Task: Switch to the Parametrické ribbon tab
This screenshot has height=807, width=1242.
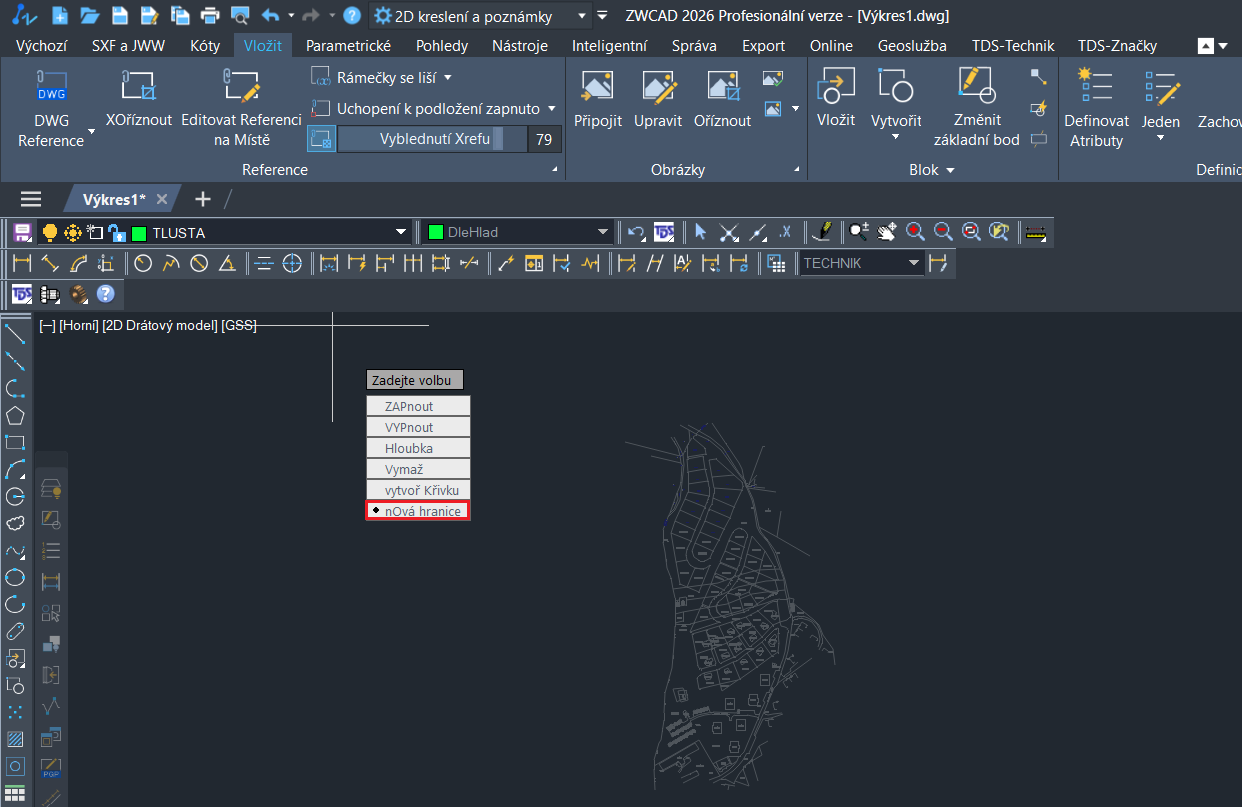Action: coord(348,45)
